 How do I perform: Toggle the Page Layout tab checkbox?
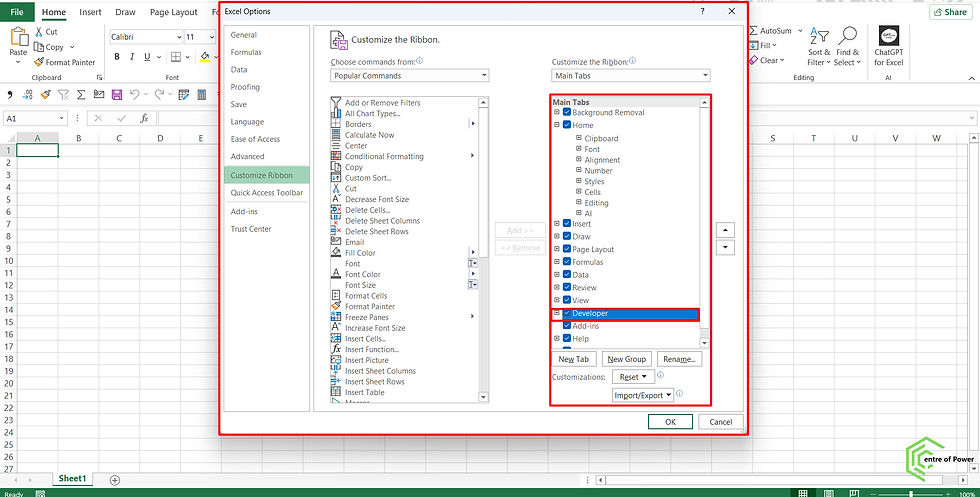point(567,249)
